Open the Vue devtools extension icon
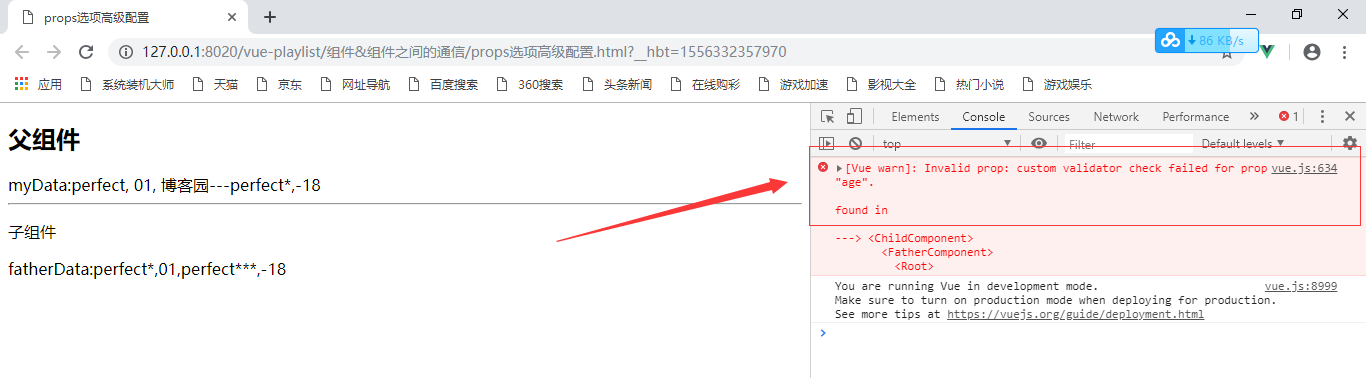Screen dimensions: 1366x378 [1267, 52]
